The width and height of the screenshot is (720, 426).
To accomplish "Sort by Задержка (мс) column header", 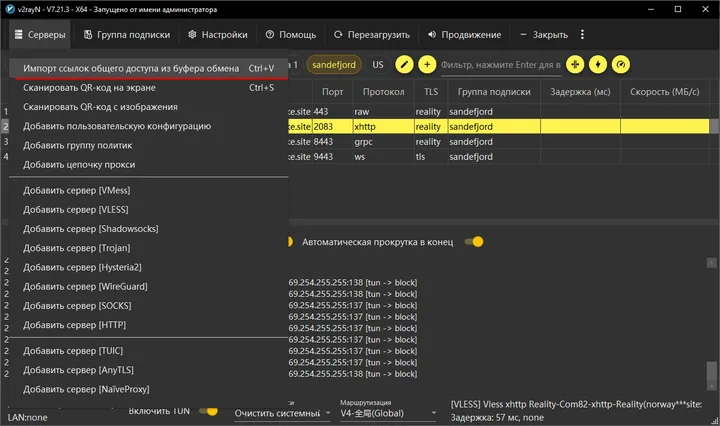I will (x=580, y=92).
